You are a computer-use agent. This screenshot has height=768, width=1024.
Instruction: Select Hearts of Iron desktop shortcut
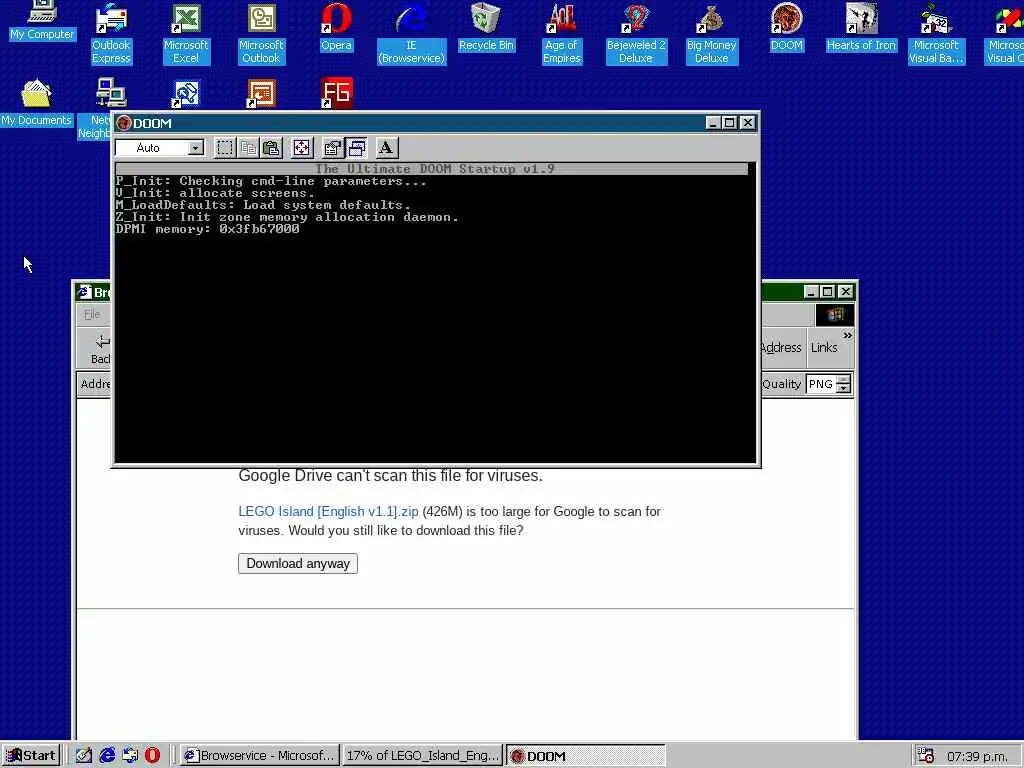point(861,27)
